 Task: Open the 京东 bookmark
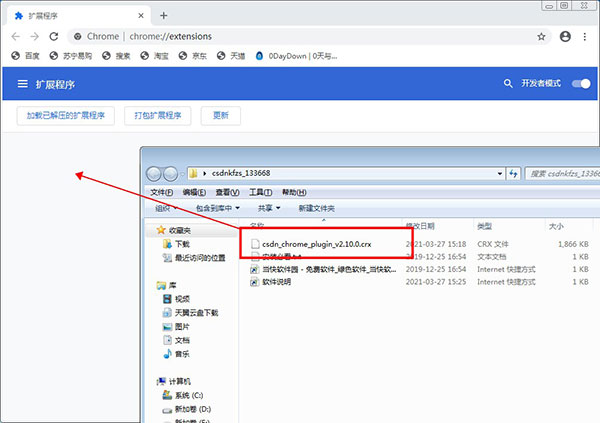[193, 56]
